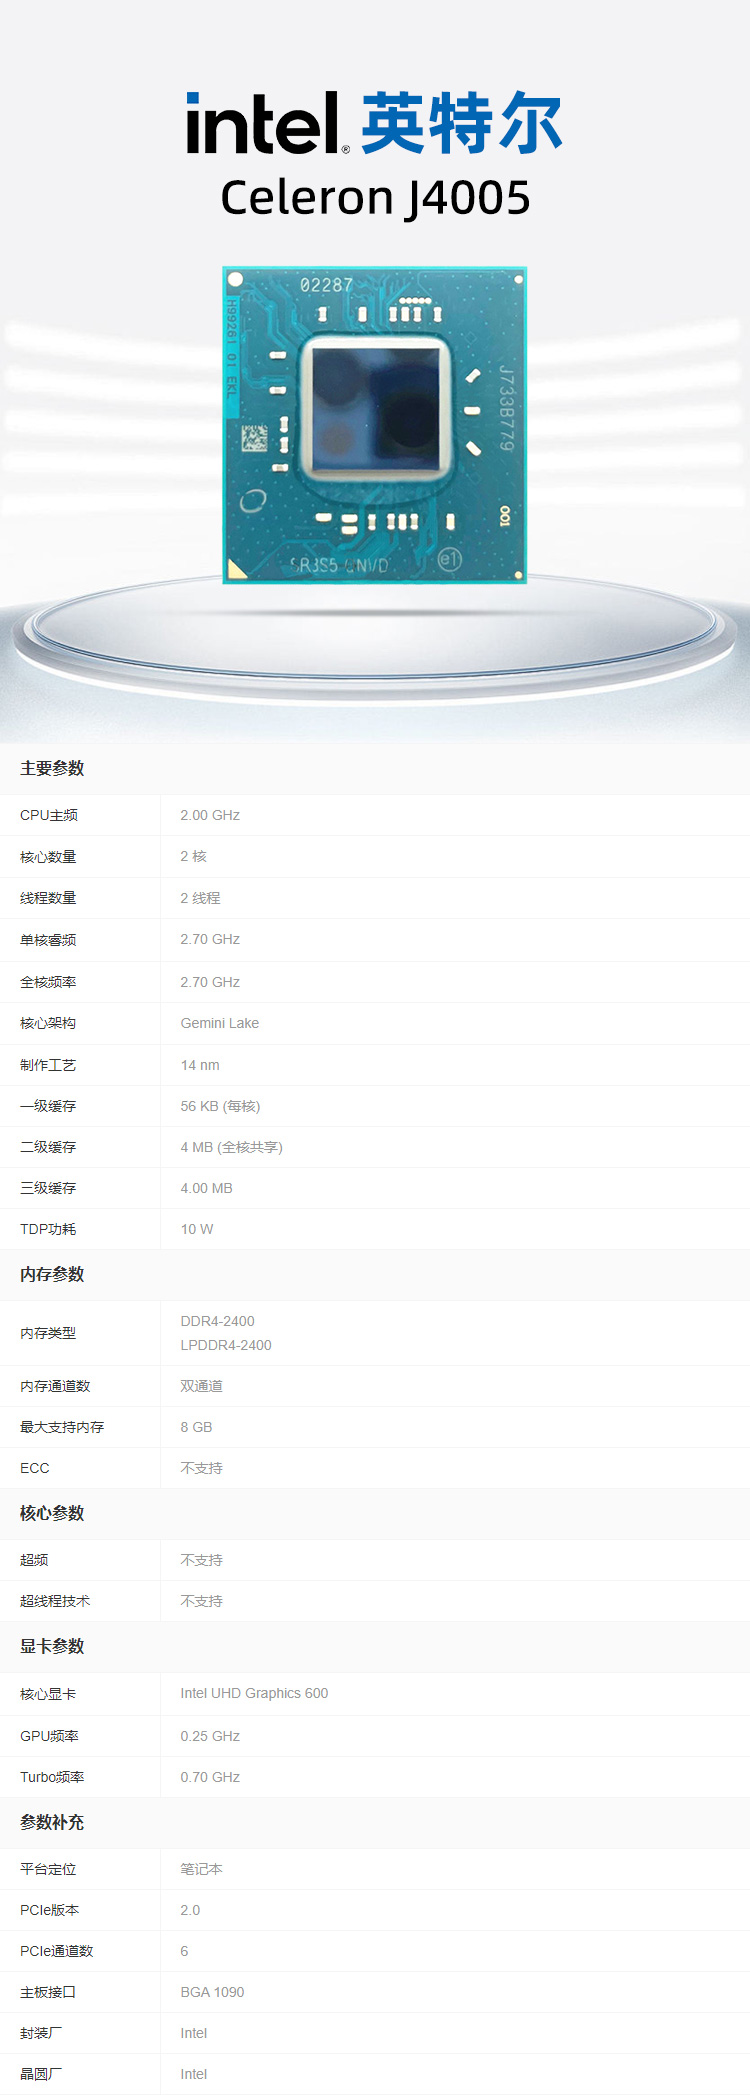Click the Celeron J4005 title
This screenshot has width=750, height=2095.
click(375, 198)
